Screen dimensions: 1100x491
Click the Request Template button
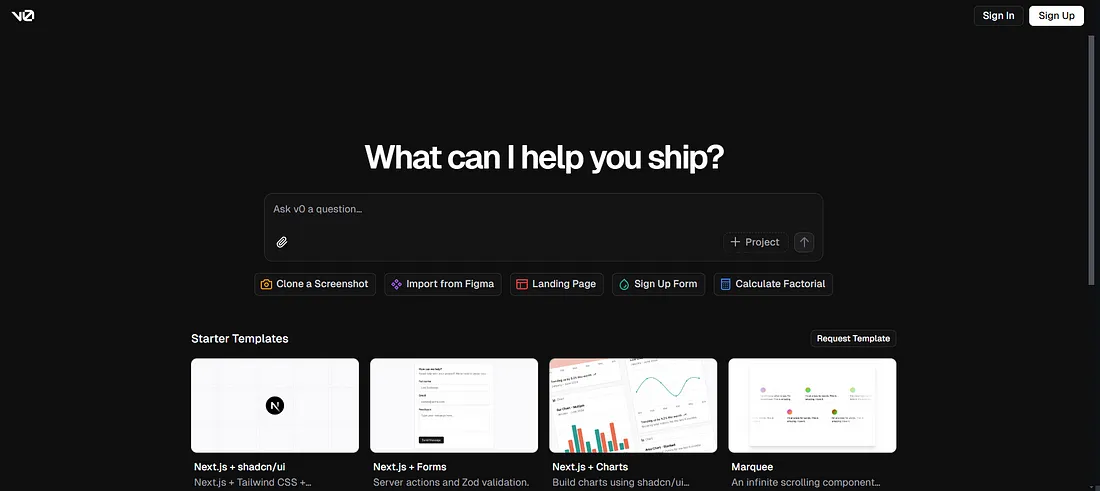tap(853, 338)
